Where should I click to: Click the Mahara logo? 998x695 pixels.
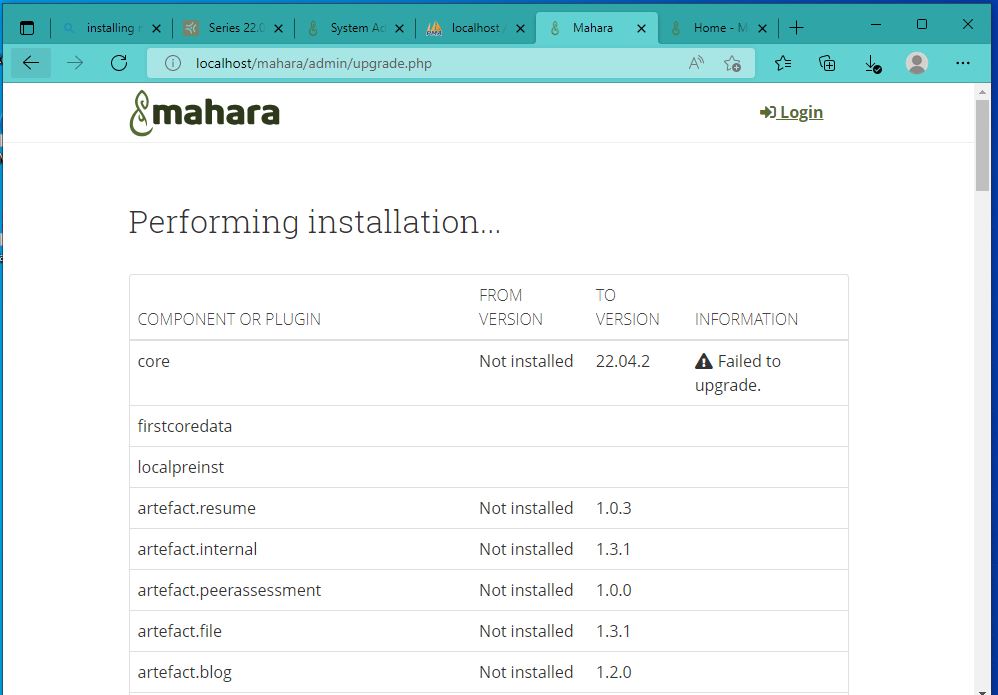(204, 113)
